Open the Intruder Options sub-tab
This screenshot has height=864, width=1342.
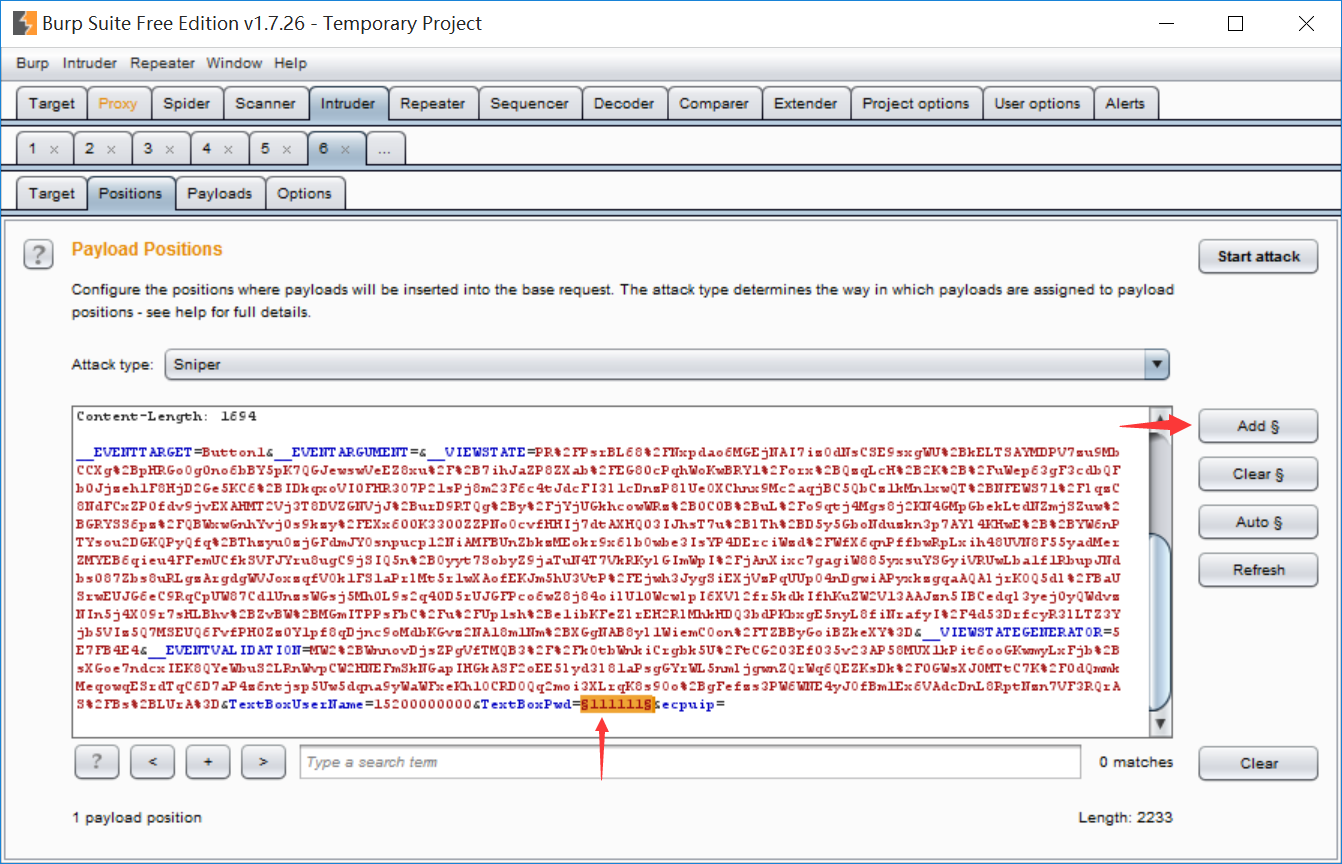tap(304, 193)
